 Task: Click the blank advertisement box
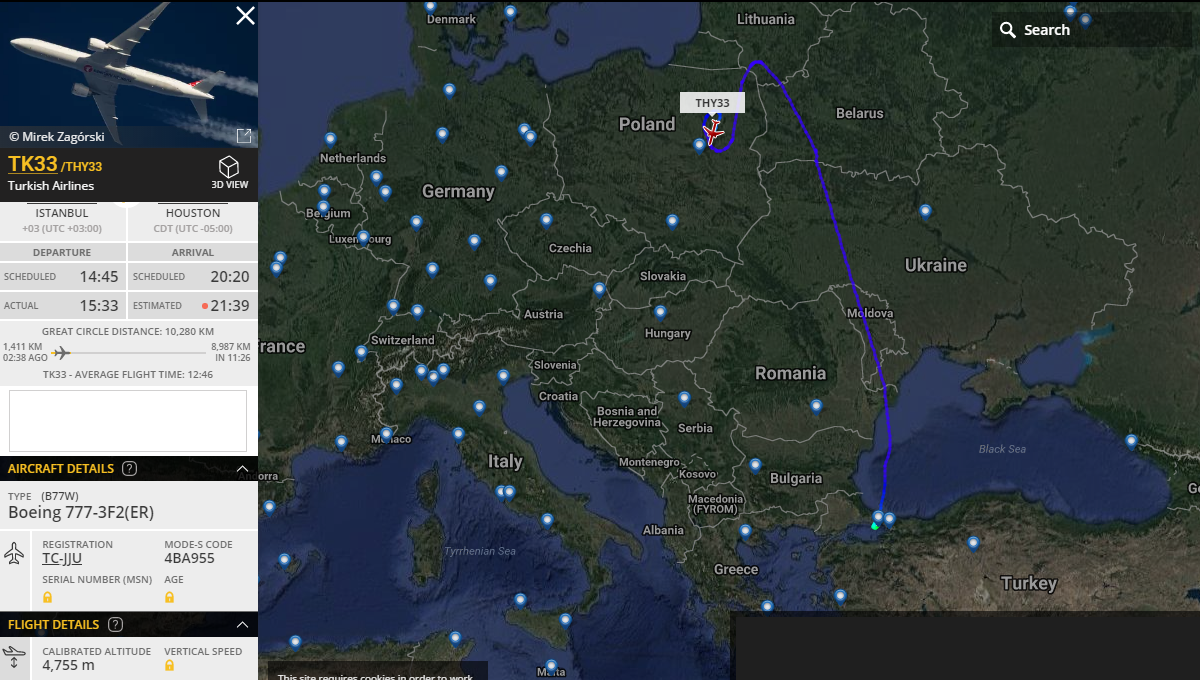tap(128, 421)
